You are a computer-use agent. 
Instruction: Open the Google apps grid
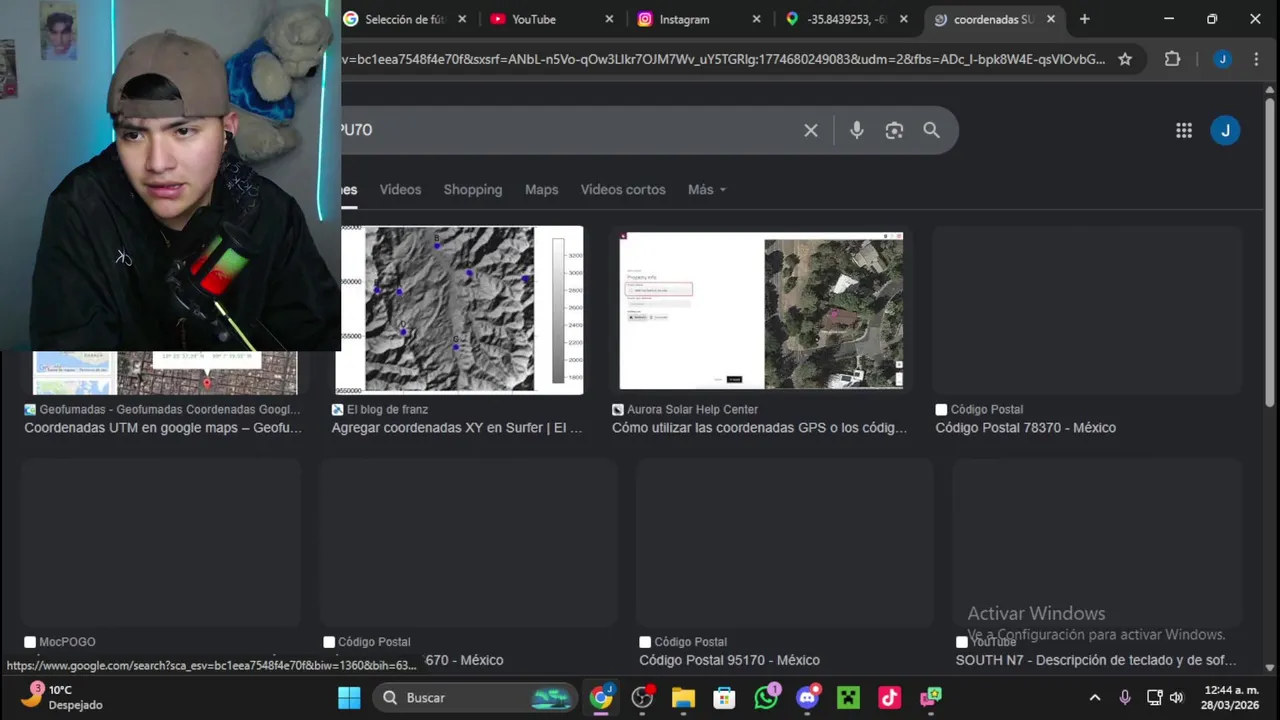click(x=1184, y=130)
